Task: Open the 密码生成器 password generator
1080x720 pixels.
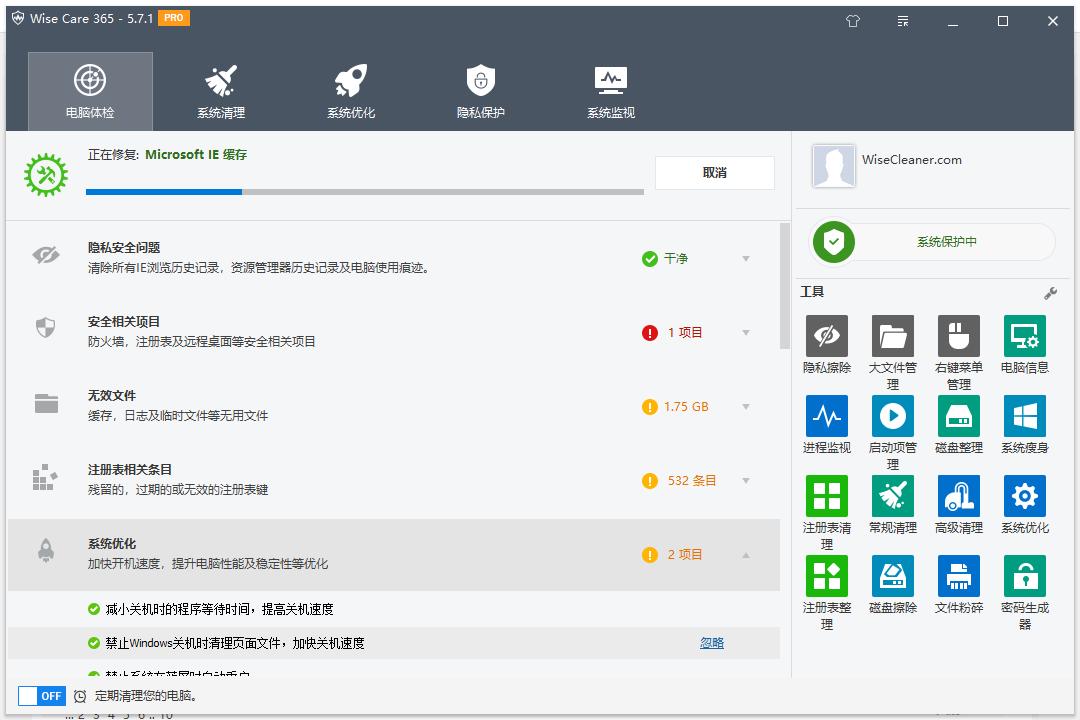Action: pyautogui.click(x=1024, y=576)
